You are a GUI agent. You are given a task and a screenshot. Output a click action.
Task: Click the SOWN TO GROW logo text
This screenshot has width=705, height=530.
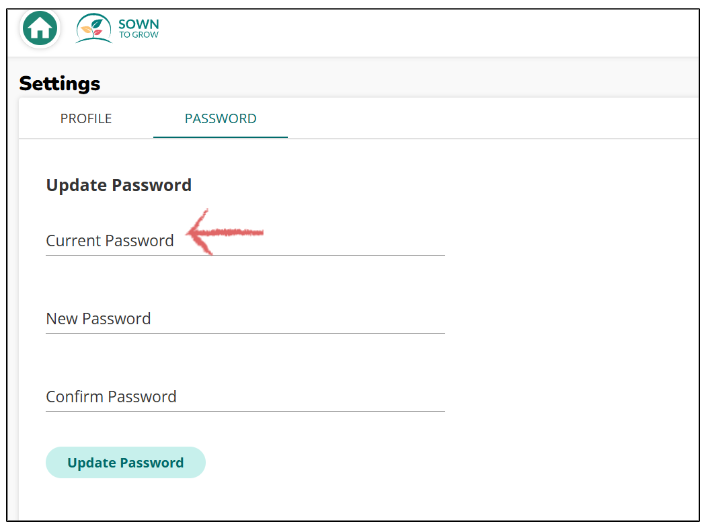click(x=138, y=28)
